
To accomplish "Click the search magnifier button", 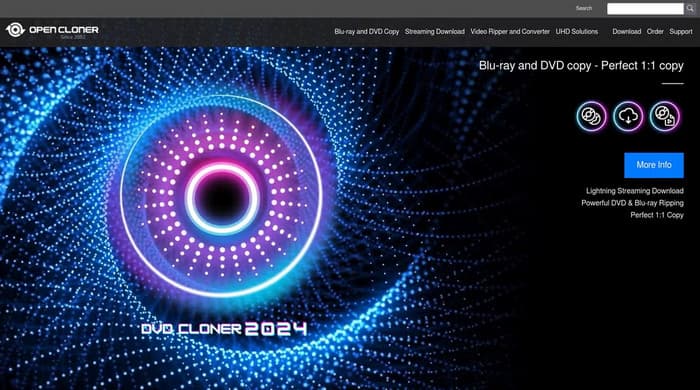I will pos(690,8).
